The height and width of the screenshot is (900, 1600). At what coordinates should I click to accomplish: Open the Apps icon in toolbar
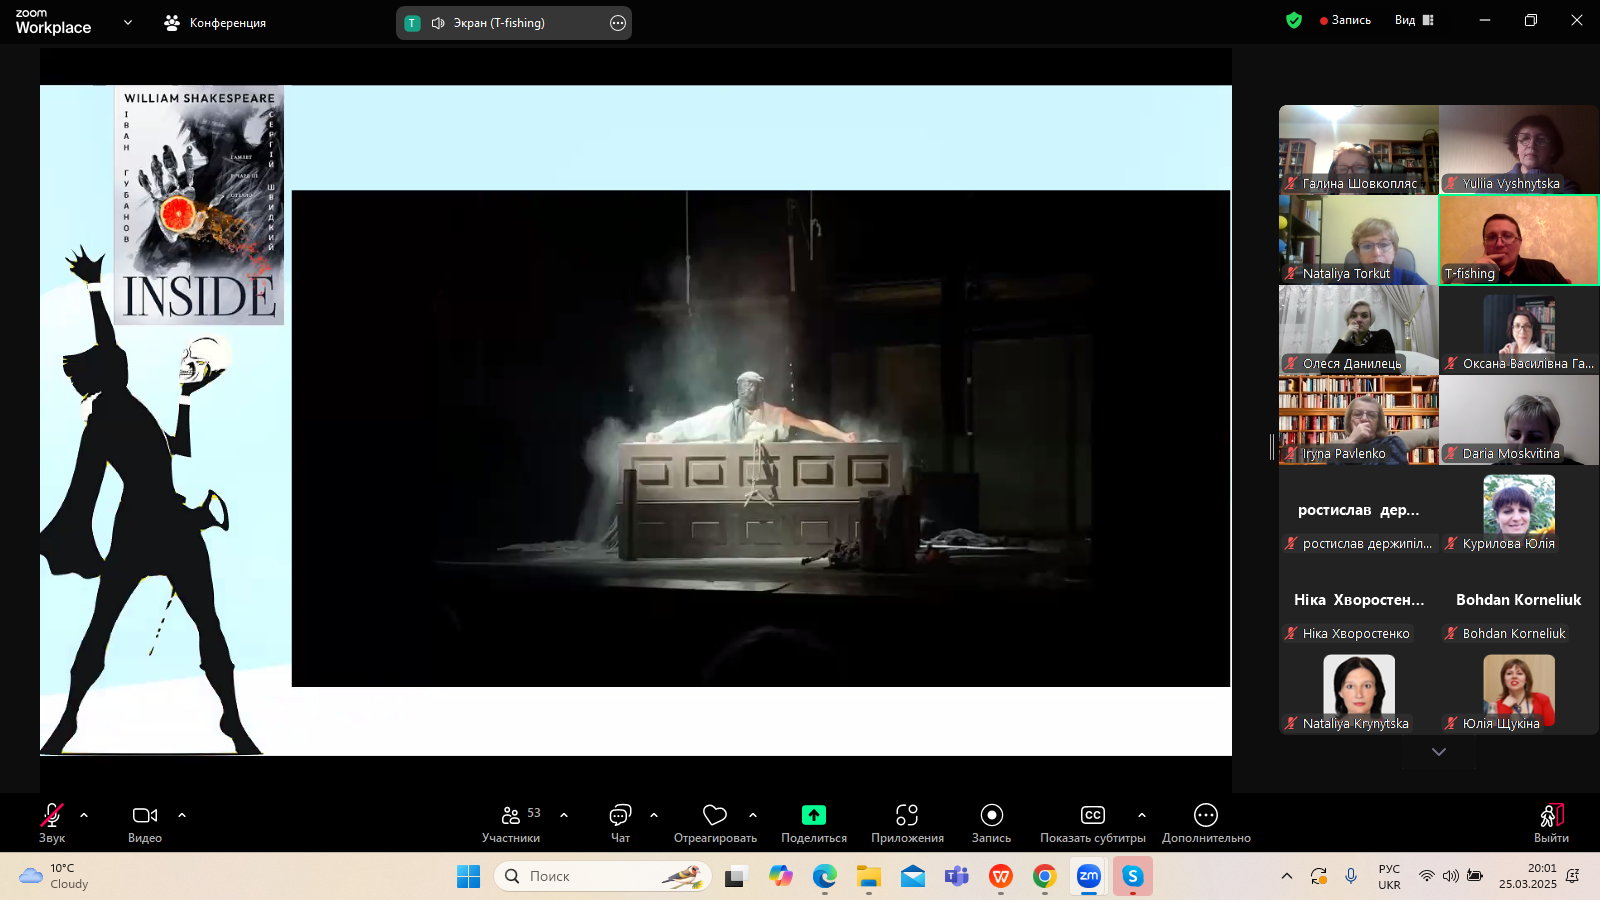(x=907, y=816)
